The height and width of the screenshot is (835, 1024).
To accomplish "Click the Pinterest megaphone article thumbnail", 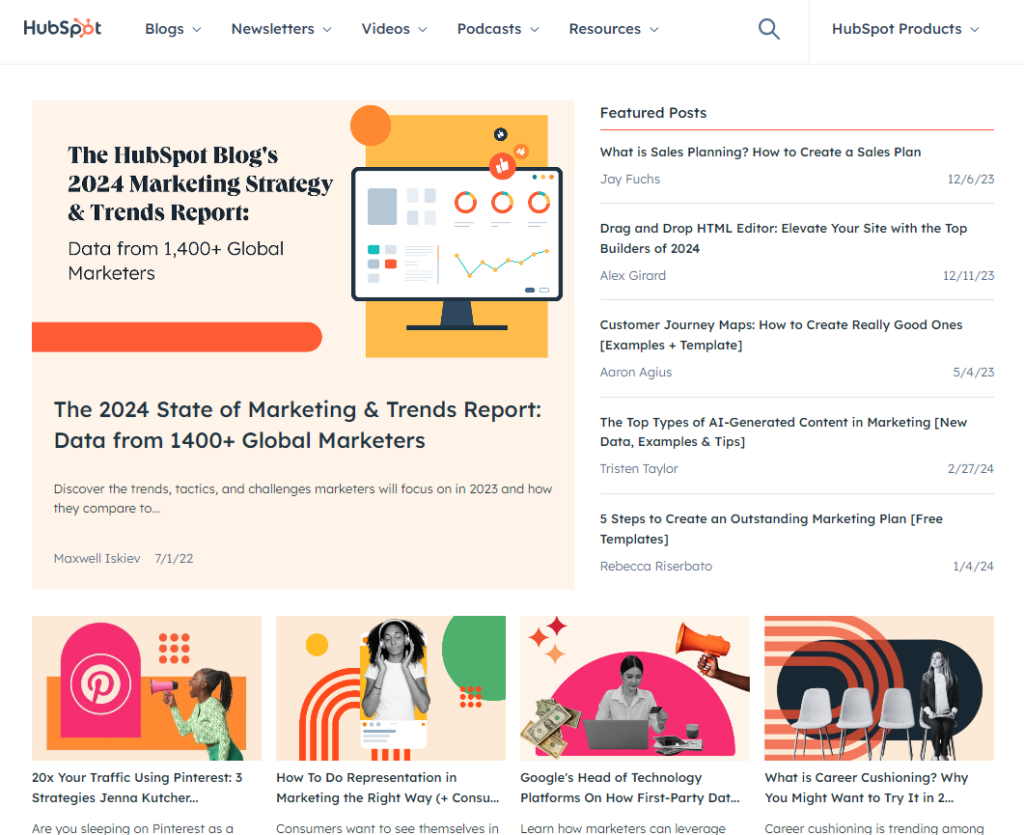I will tap(146, 688).
